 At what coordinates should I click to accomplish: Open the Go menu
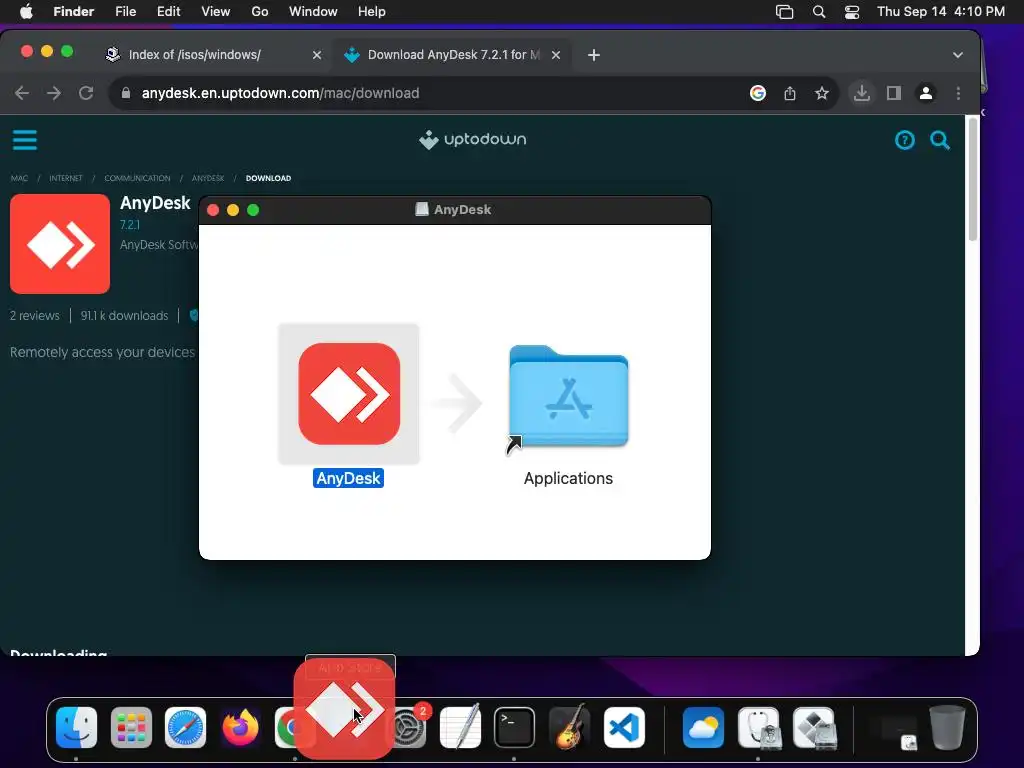pos(260,12)
